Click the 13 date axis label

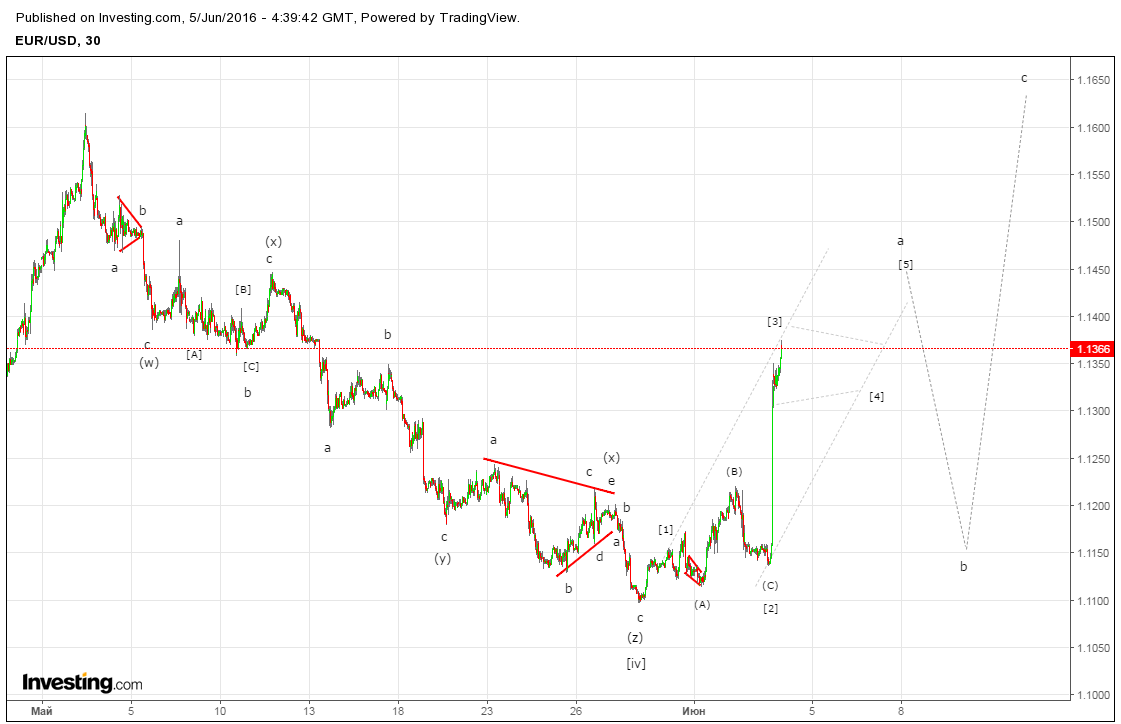309,711
